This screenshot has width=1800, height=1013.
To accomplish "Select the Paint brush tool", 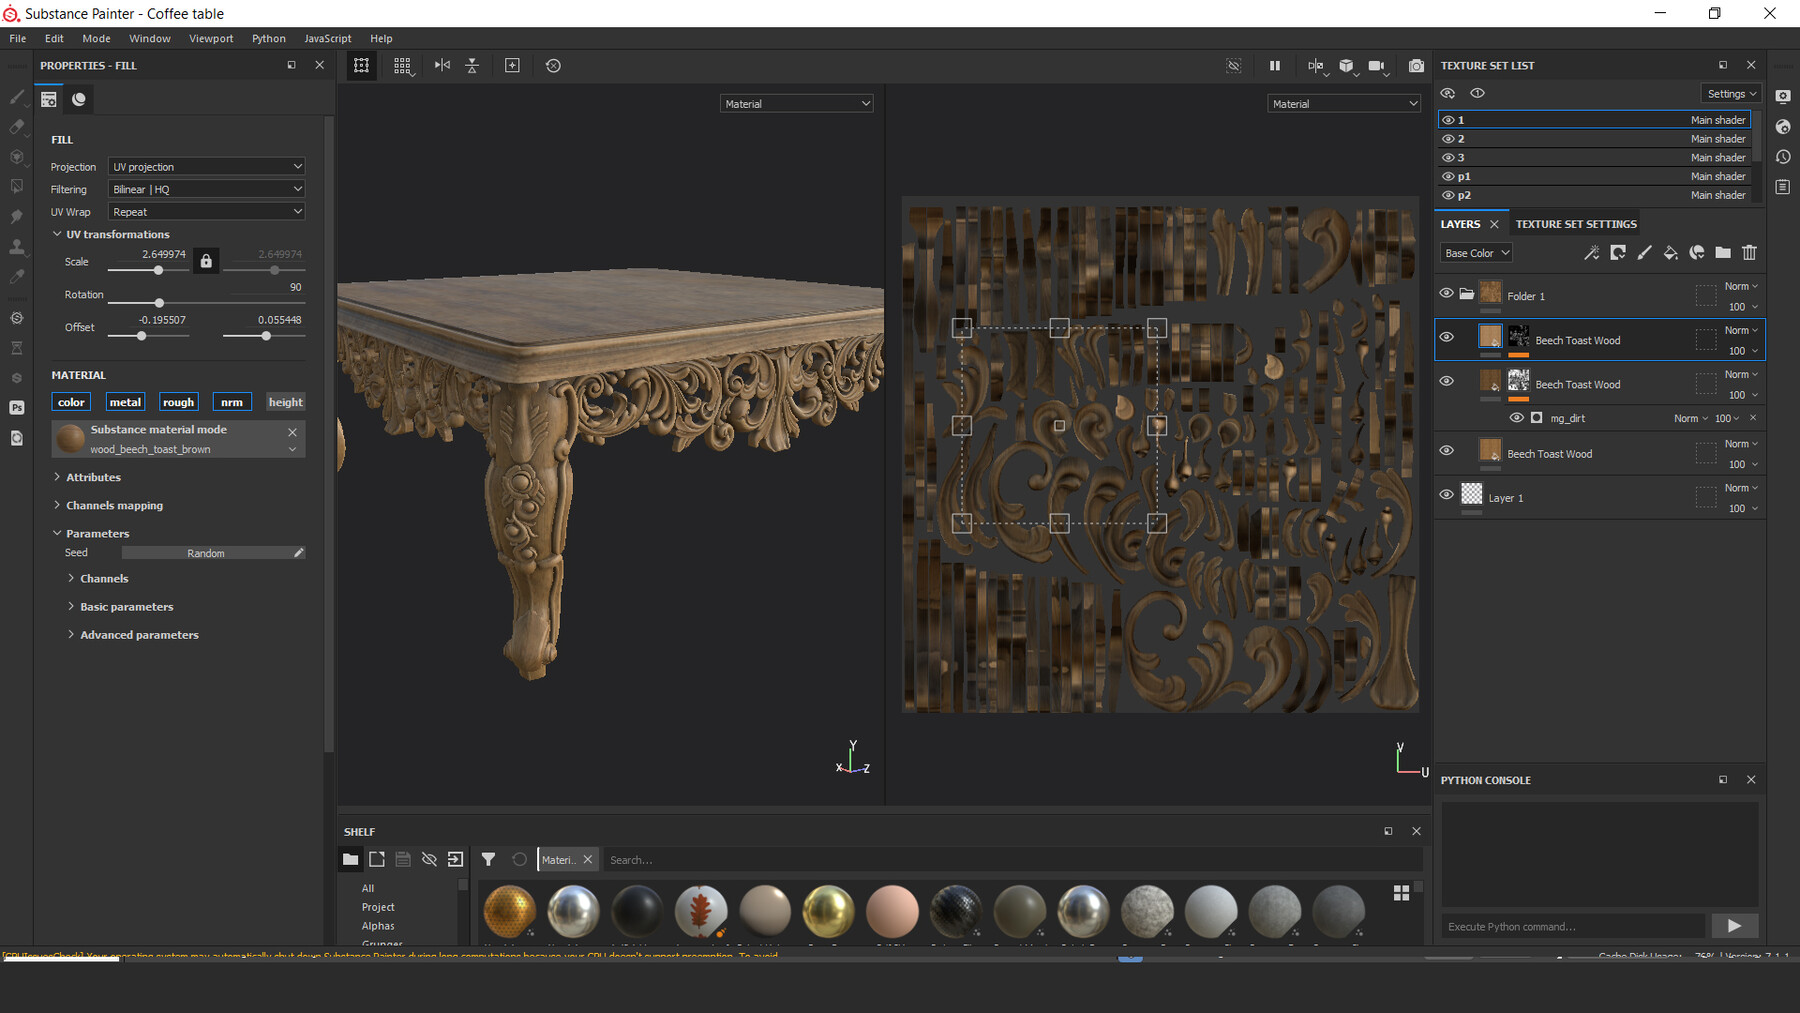I will [x=17, y=98].
